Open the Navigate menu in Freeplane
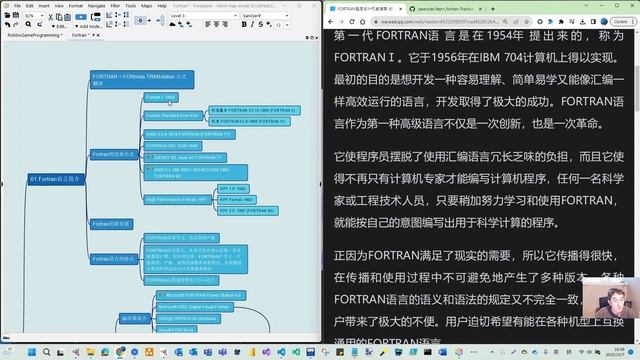This screenshot has width=640, height=360. coord(96,6)
